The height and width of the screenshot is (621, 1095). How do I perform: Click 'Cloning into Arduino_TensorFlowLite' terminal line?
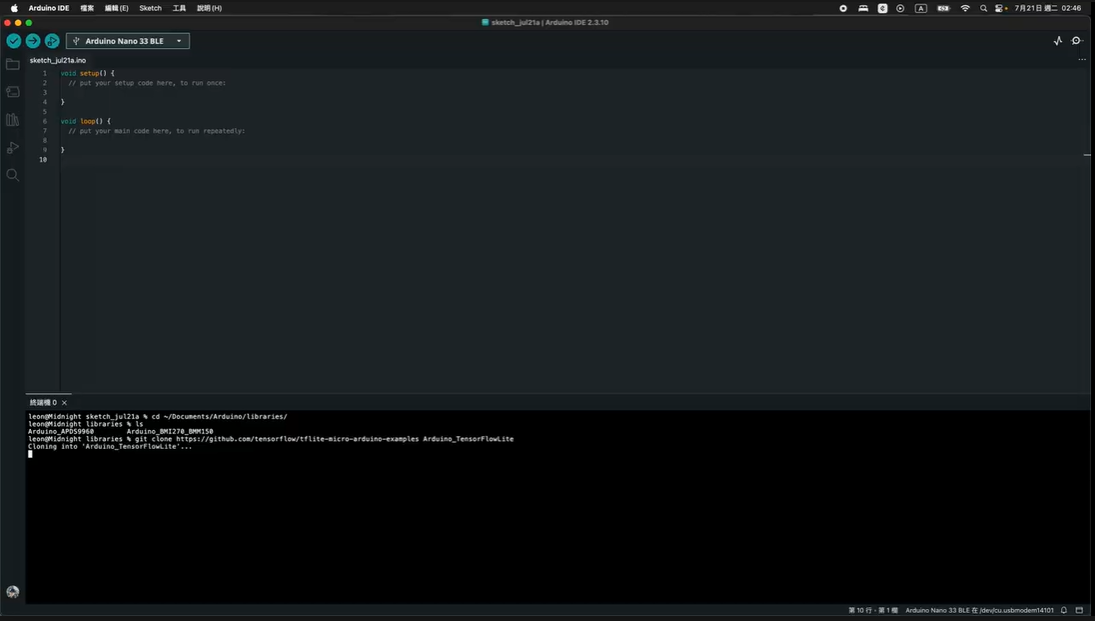click(x=110, y=446)
